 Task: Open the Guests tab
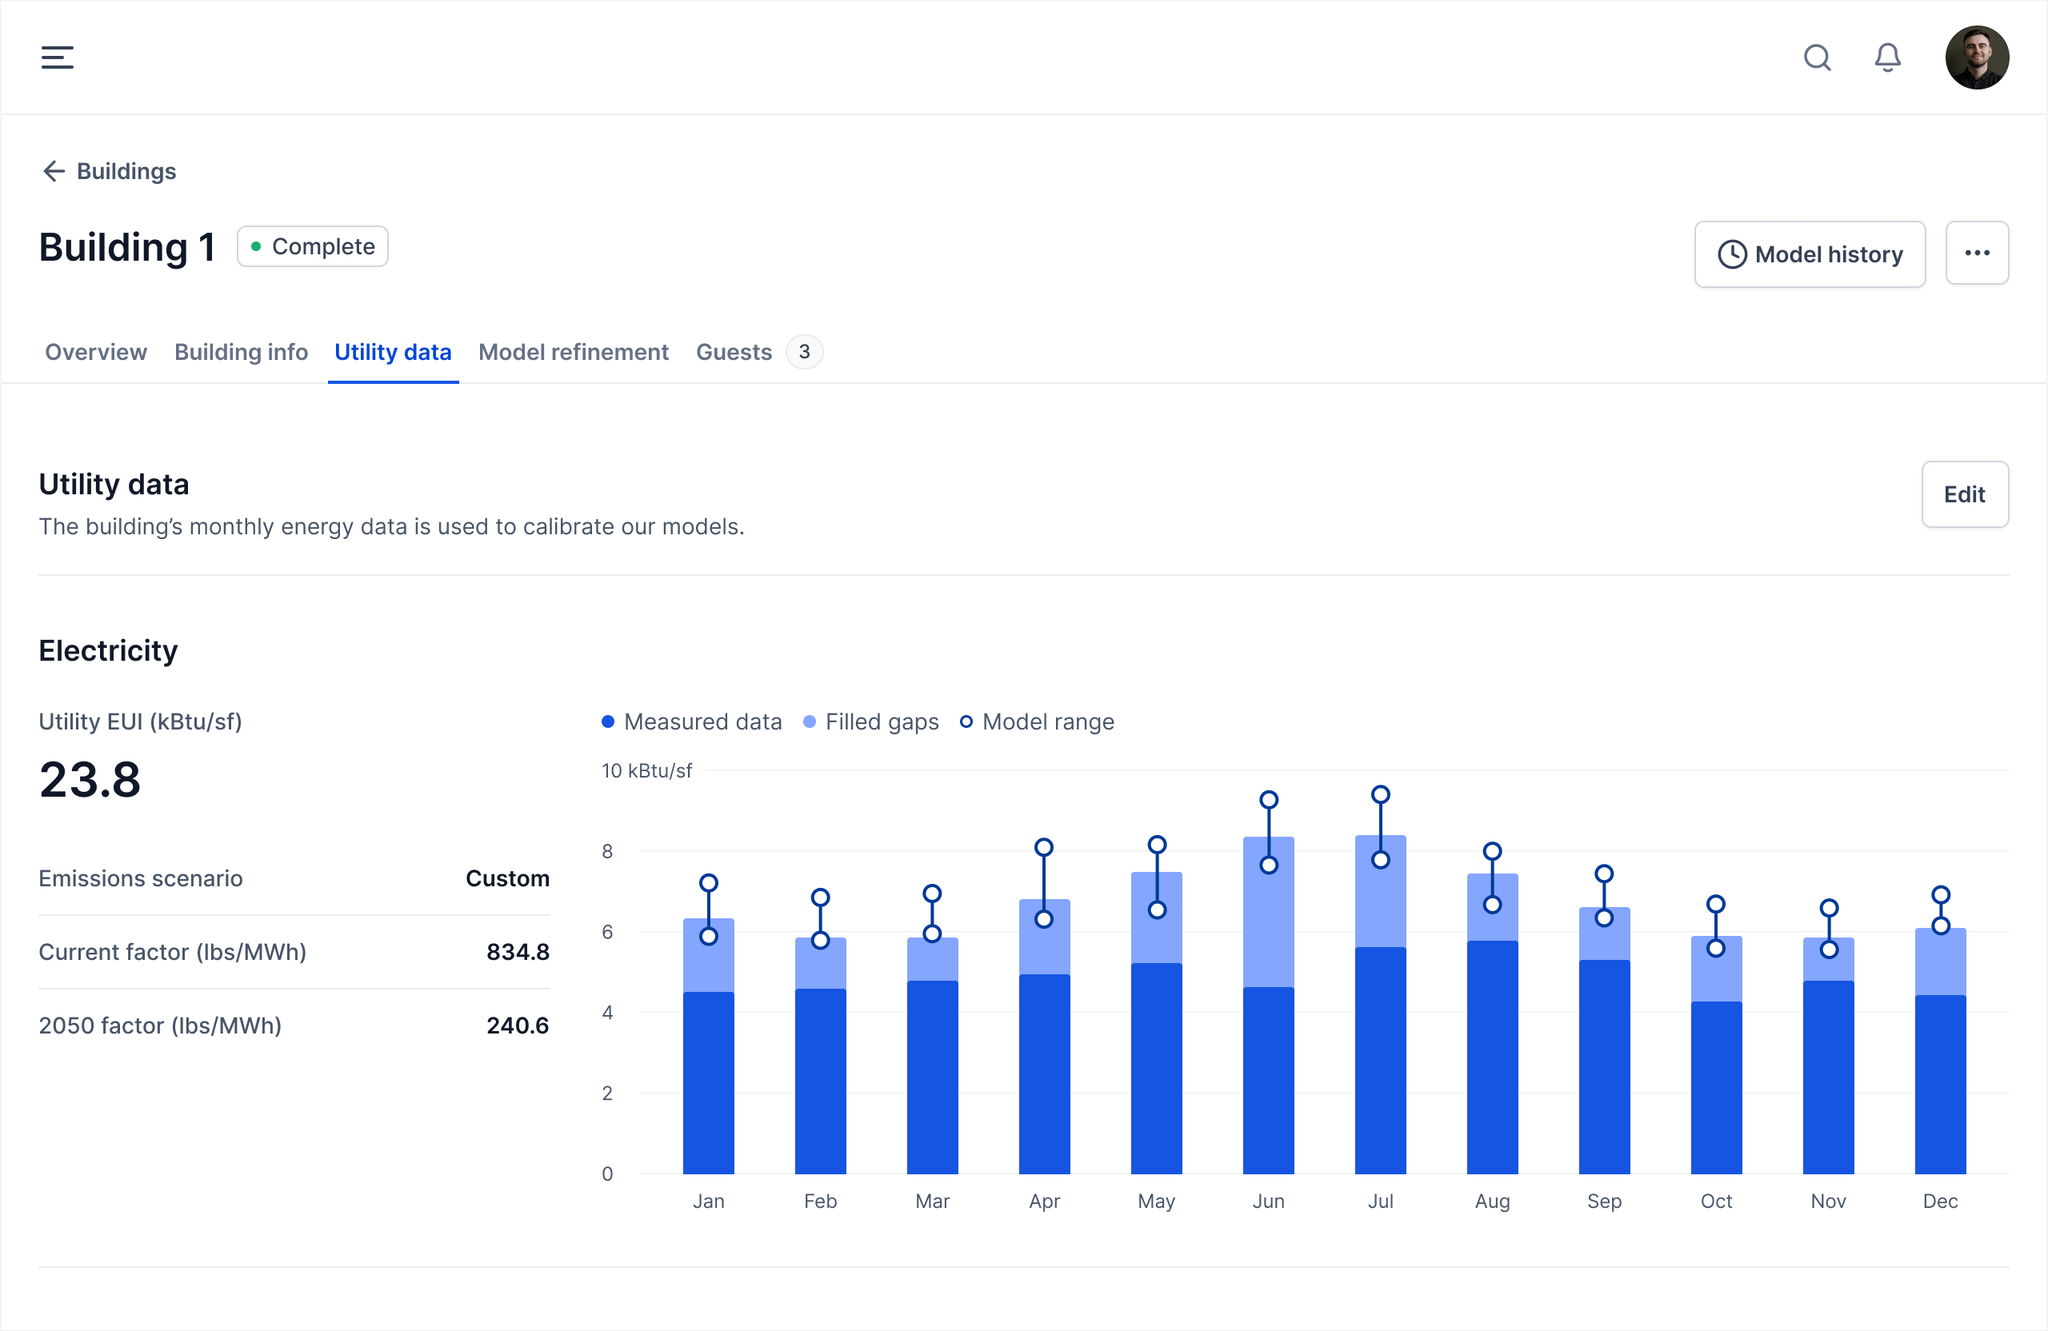pyautogui.click(x=734, y=352)
